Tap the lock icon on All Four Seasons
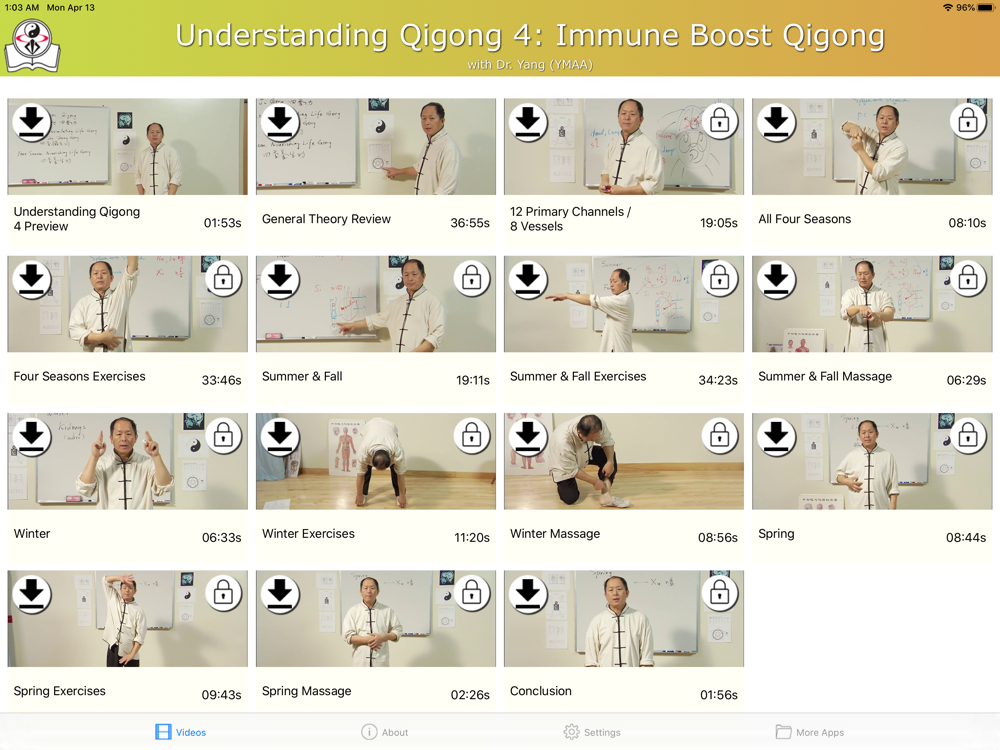This screenshot has height=750, width=1000. [x=967, y=121]
